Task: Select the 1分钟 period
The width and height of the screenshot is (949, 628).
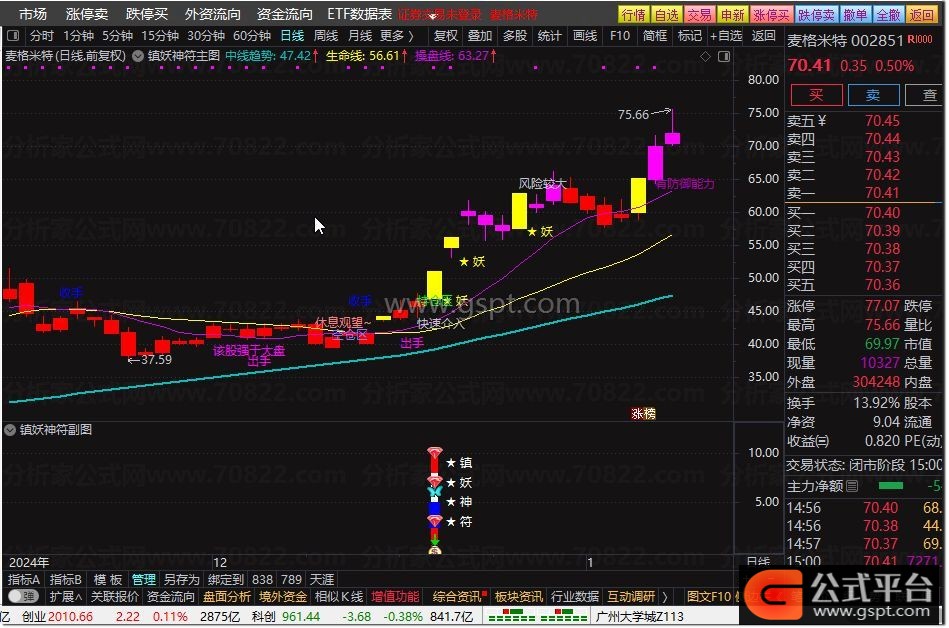Action: [x=77, y=36]
